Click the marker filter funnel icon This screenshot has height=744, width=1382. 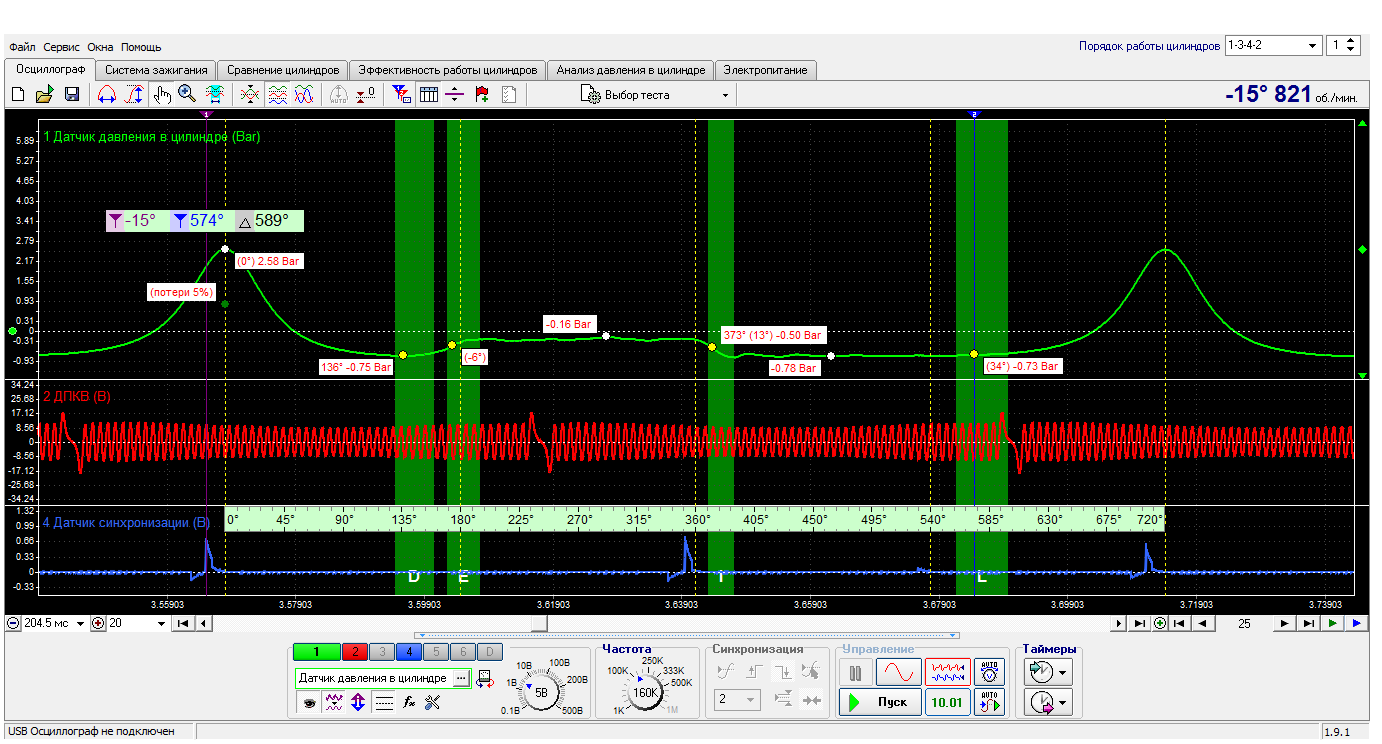click(x=402, y=95)
